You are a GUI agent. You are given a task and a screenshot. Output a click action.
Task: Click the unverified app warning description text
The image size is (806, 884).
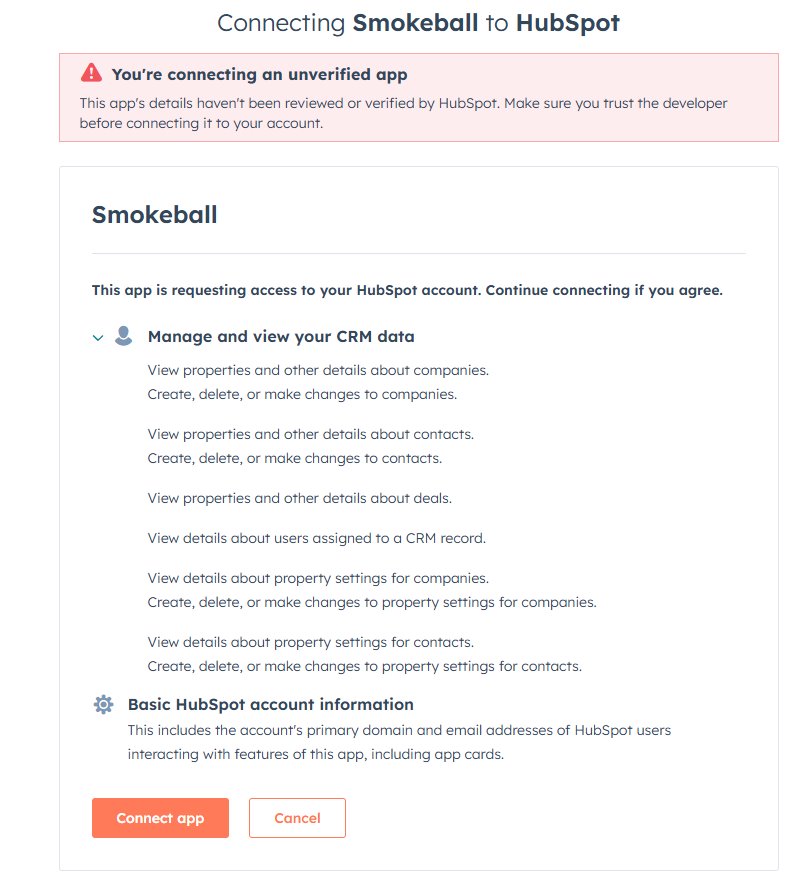tap(403, 113)
